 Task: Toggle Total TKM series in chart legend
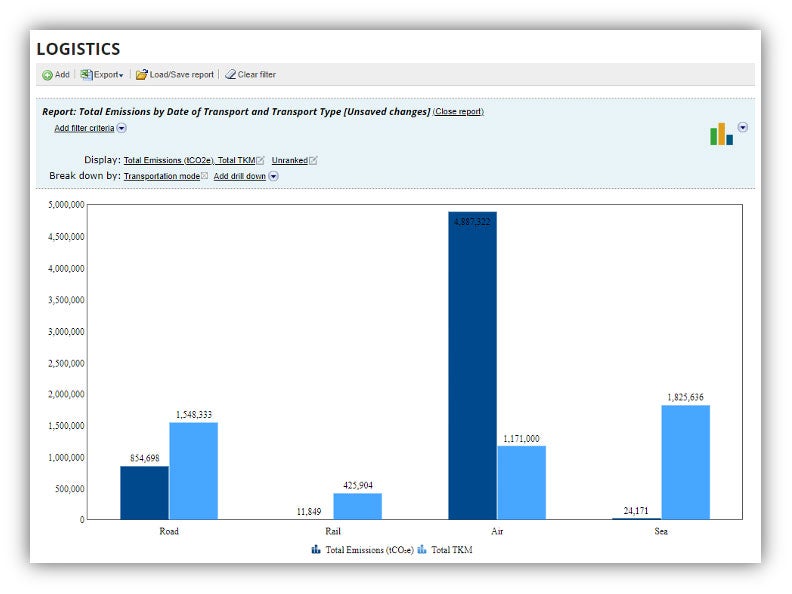422,549
